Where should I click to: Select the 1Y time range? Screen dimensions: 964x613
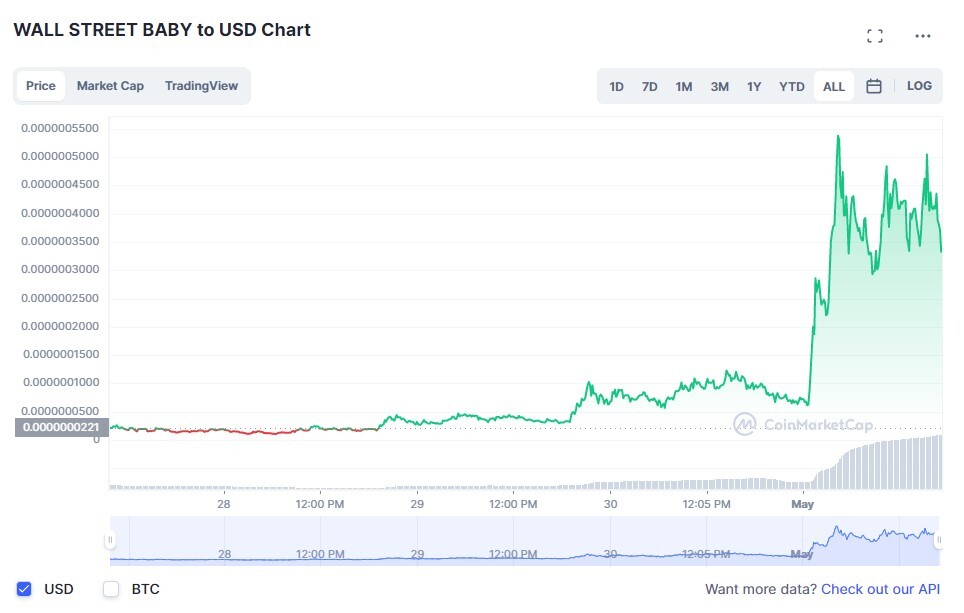tap(754, 87)
